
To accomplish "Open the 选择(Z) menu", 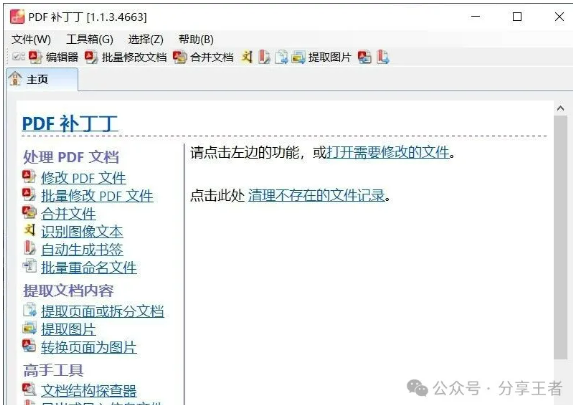I will tap(146, 39).
